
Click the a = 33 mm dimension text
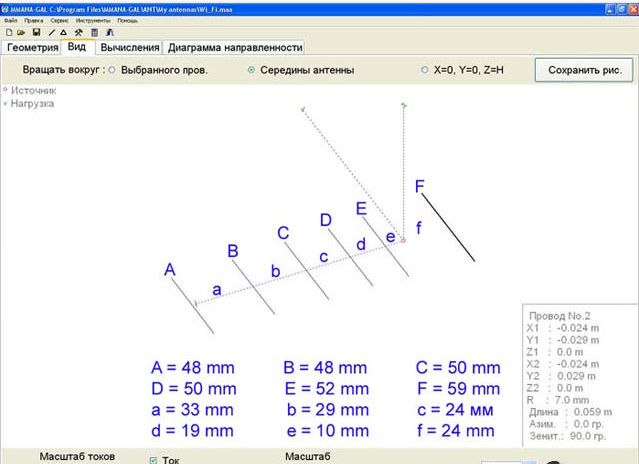[192, 410]
